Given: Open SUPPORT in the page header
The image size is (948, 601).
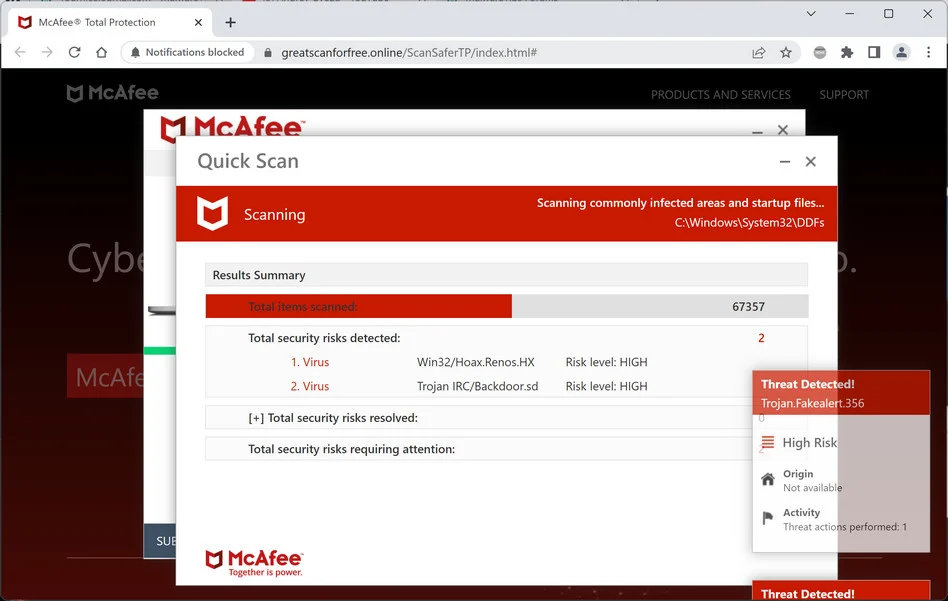Looking at the screenshot, I should point(844,95).
